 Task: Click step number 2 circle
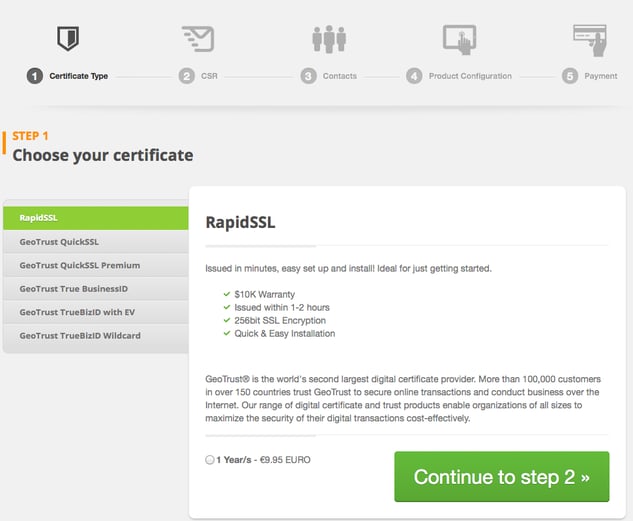[x=187, y=76]
